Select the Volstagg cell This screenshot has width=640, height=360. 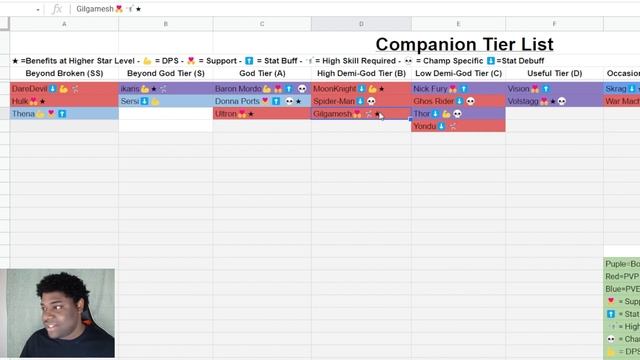point(554,101)
